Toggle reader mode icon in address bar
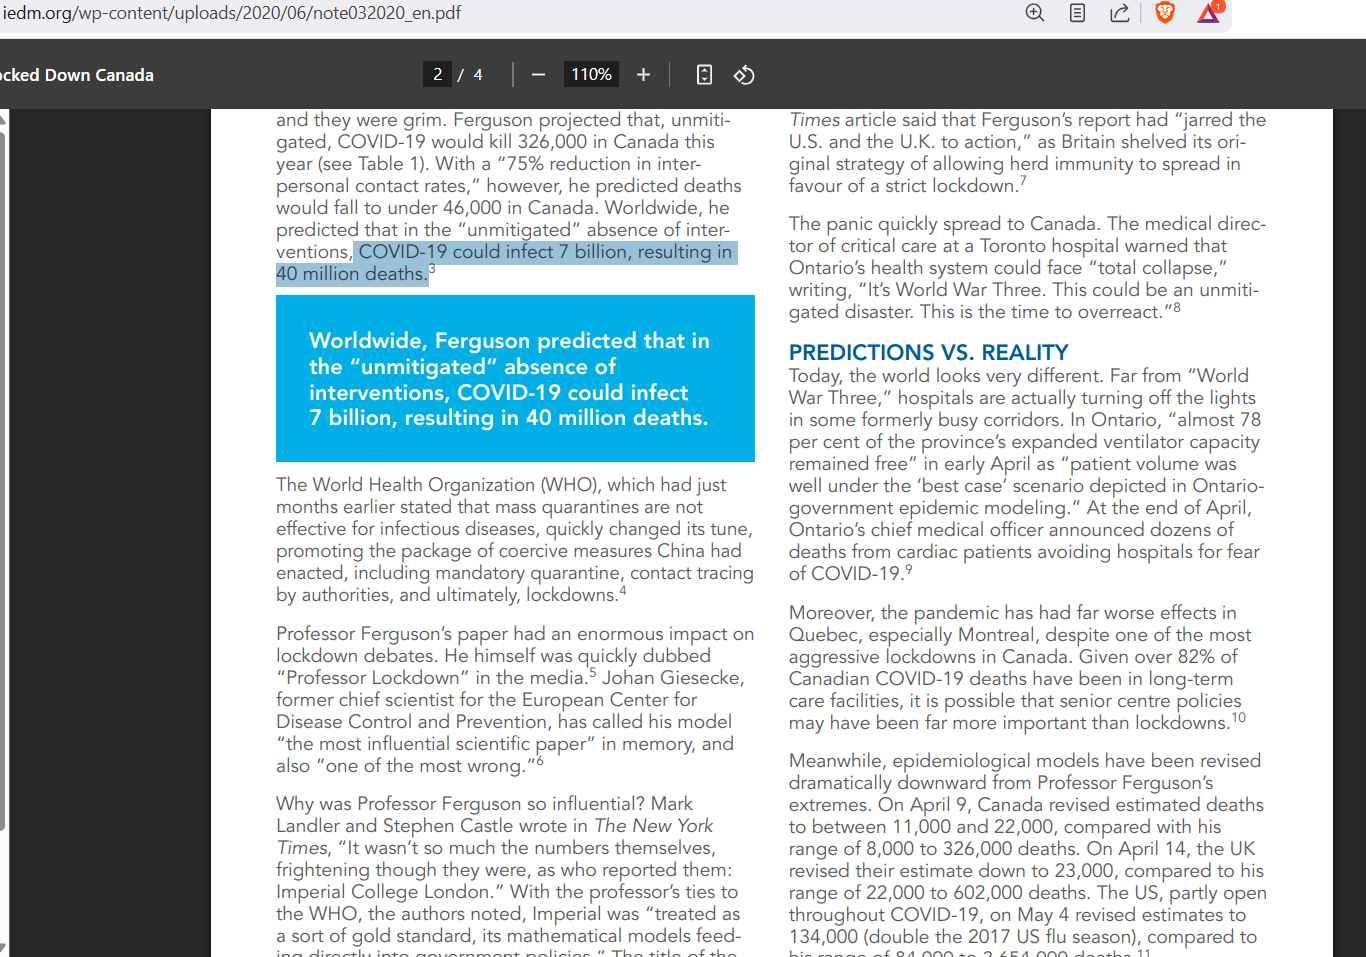Image resolution: width=1366 pixels, height=957 pixels. pyautogui.click(x=1077, y=13)
